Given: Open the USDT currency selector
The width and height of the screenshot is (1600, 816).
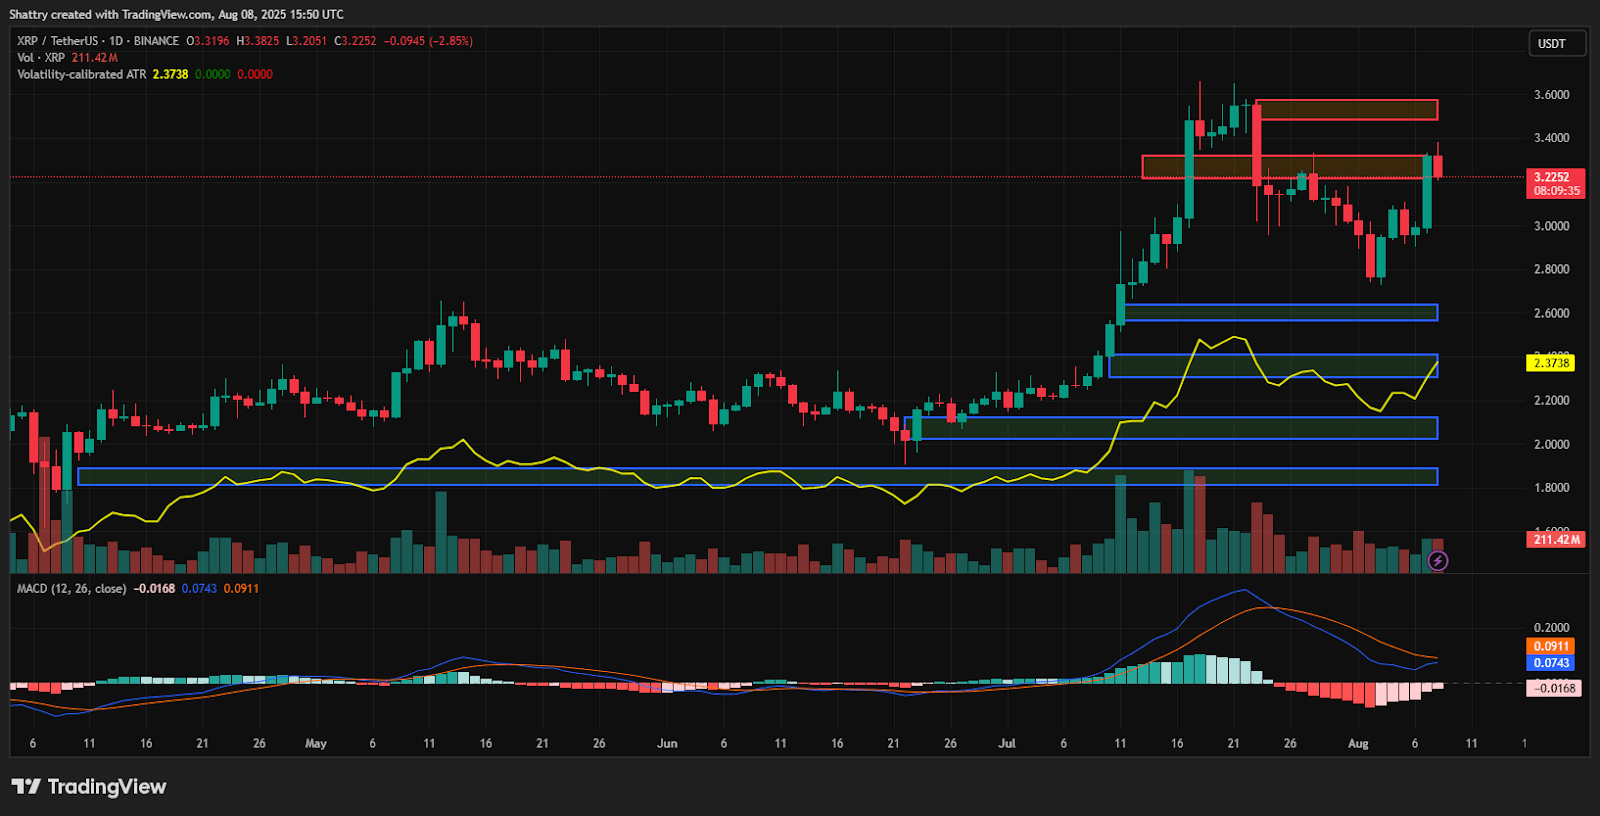Looking at the screenshot, I should coord(1557,44).
